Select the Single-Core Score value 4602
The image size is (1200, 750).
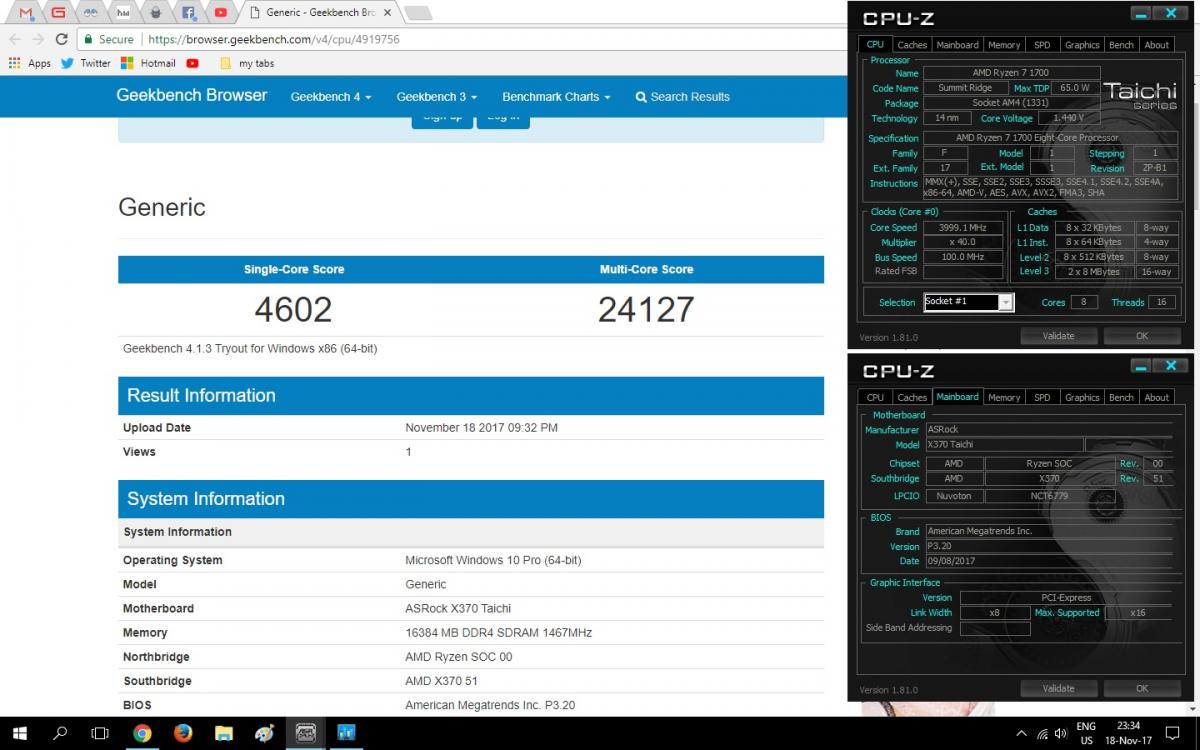pyautogui.click(x=293, y=309)
